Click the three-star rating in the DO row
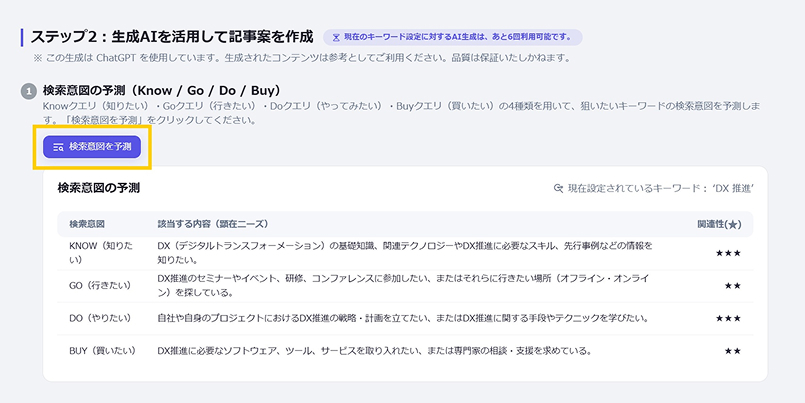Image resolution: width=805 pixels, height=403 pixels. click(x=727, y=319)
